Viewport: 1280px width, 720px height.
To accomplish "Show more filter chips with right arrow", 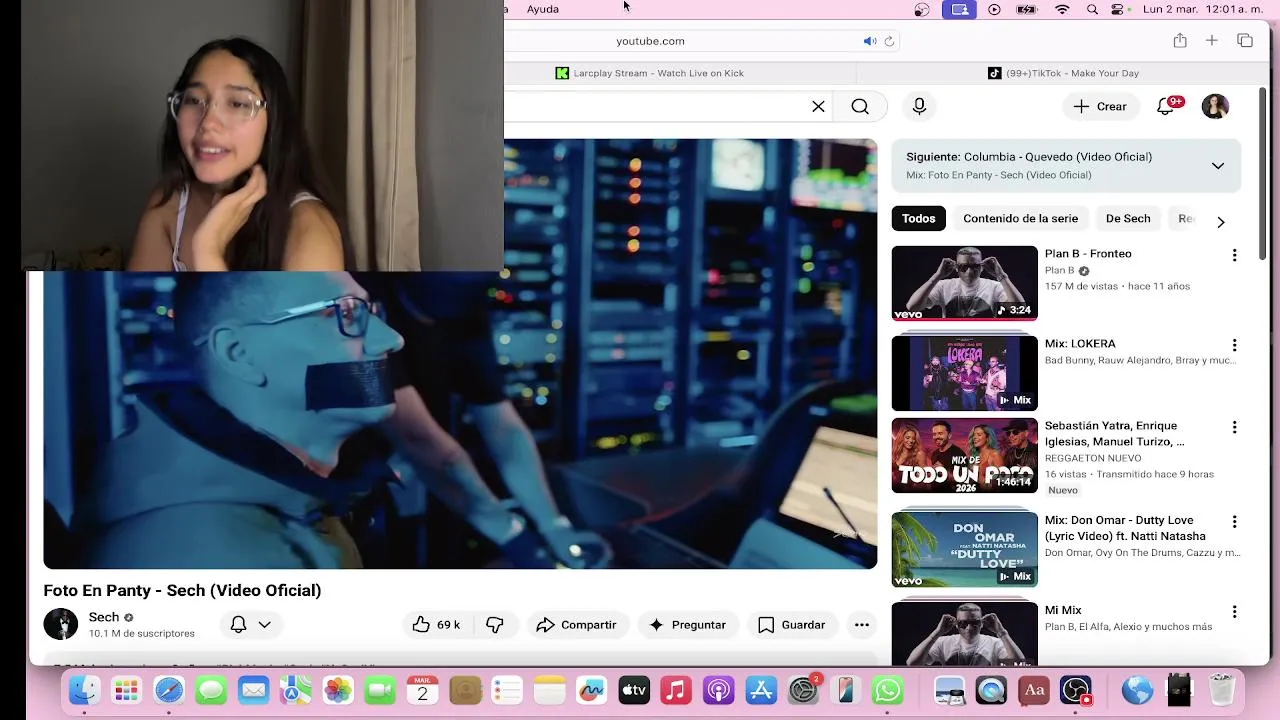I will (x=1220, y=222).
